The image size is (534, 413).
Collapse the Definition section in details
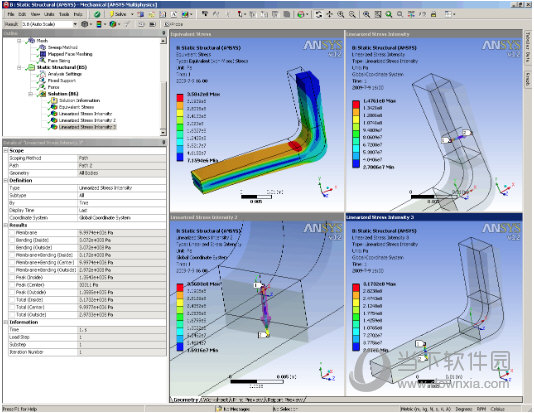pyautogui.click(x=6, y=180)
